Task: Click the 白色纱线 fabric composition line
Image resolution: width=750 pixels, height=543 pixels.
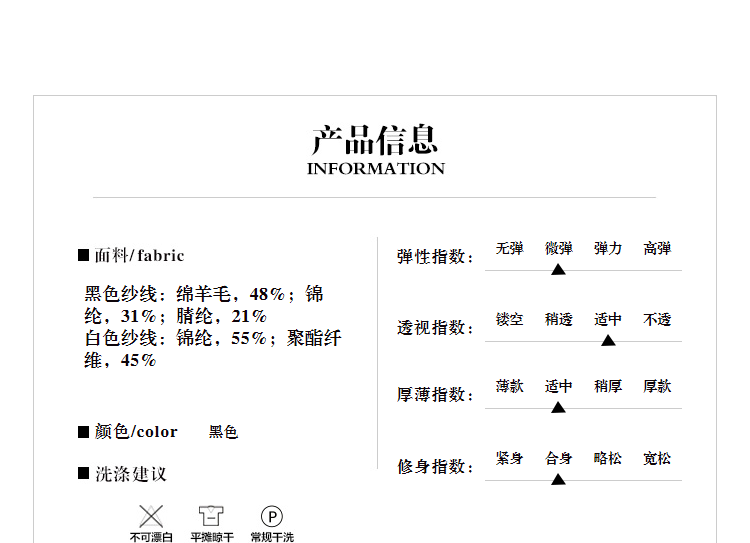Action: pyautogui.click(x=213, y=349)
